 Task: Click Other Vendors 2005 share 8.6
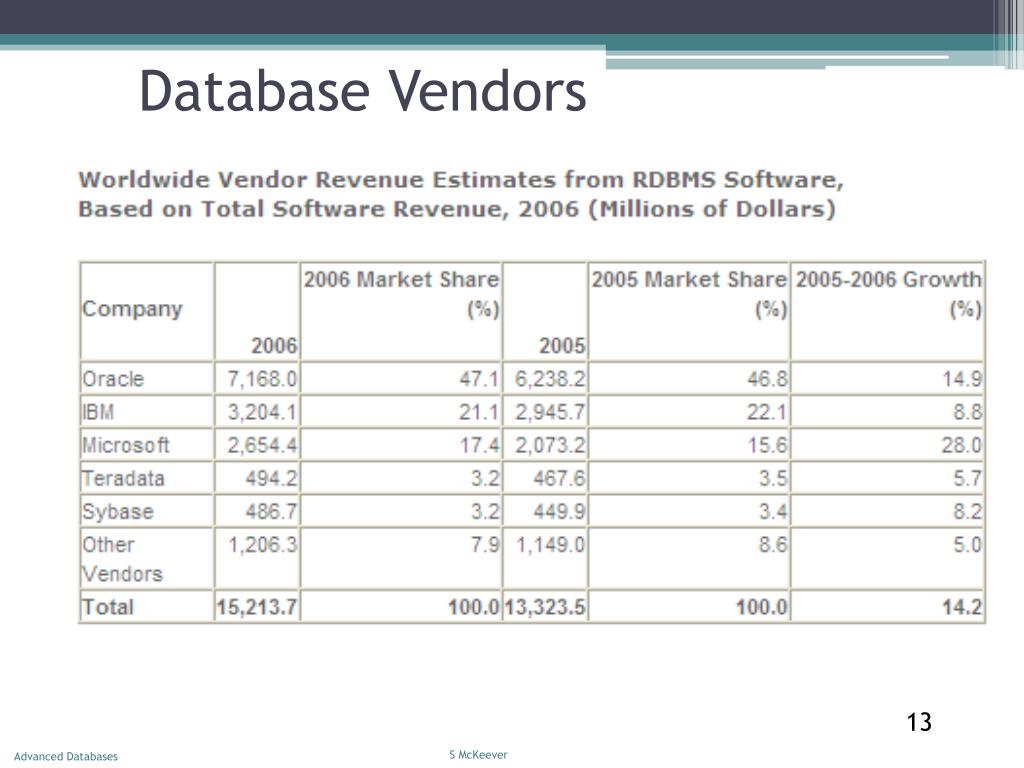[773, 545]
